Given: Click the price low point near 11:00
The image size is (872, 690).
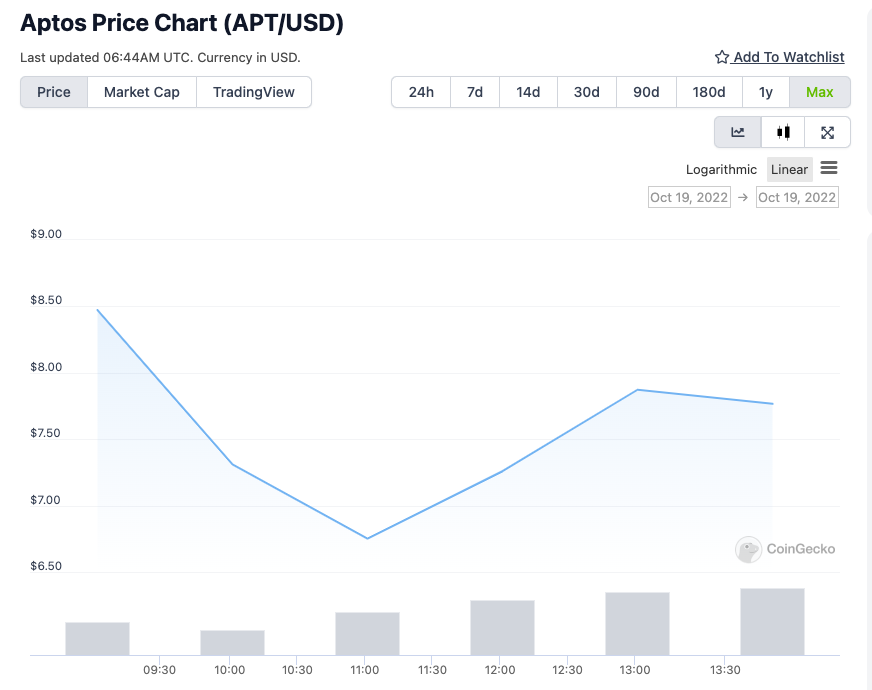Looking at the screenshot, I should [367, 538].
